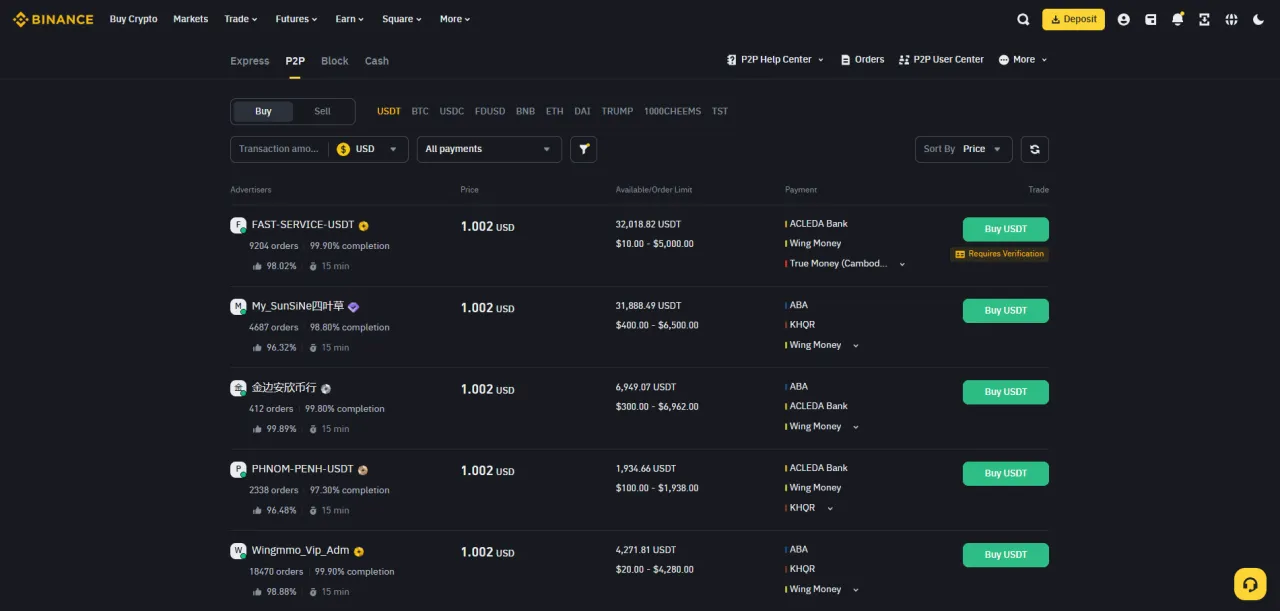Switch between light and dark mode
Viewport: 1280px width, 611px height.
coord(1258,18)
